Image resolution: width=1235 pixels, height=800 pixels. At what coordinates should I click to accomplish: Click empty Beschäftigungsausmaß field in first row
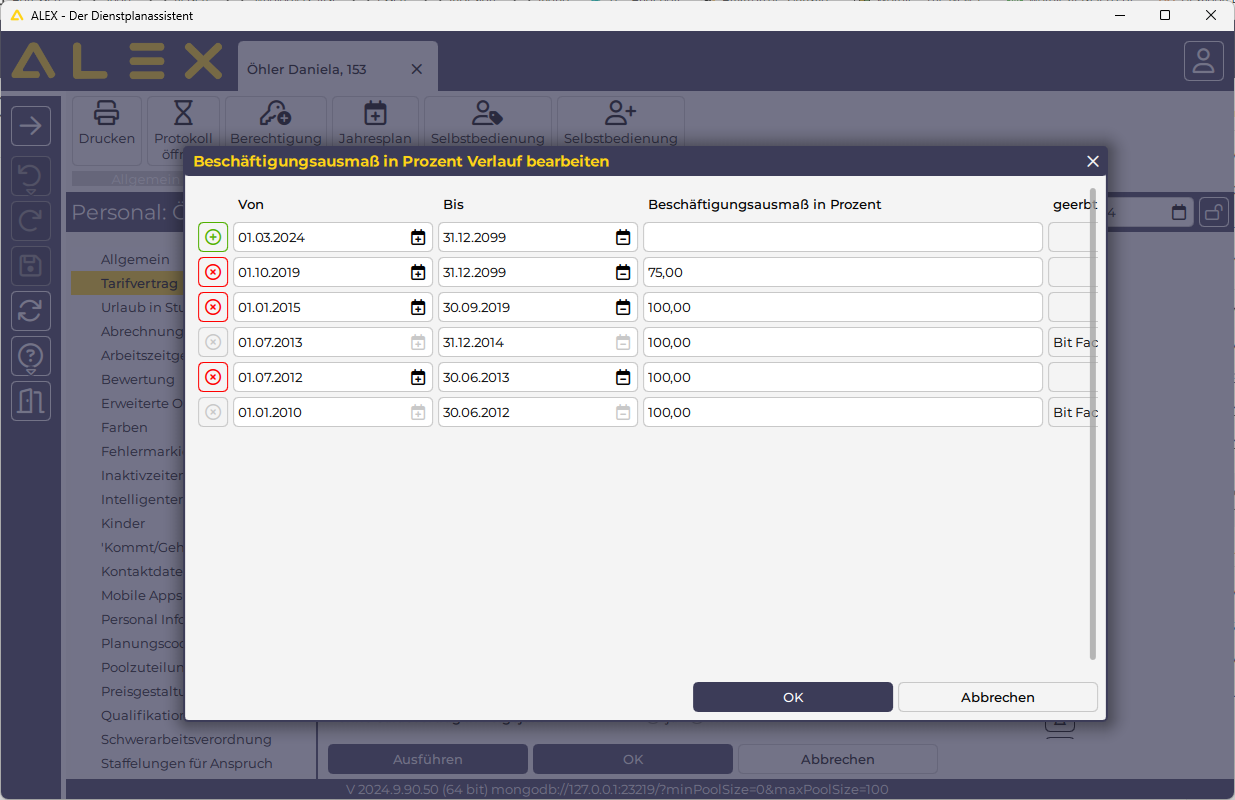click(842, 237)
